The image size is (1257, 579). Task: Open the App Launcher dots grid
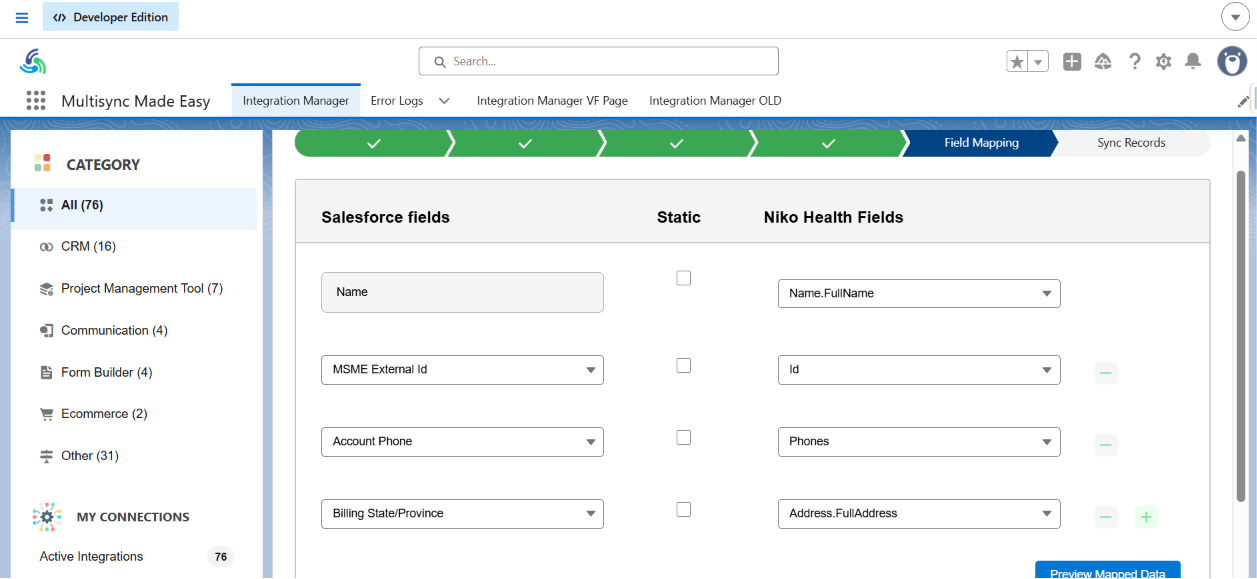pos(36,101)
